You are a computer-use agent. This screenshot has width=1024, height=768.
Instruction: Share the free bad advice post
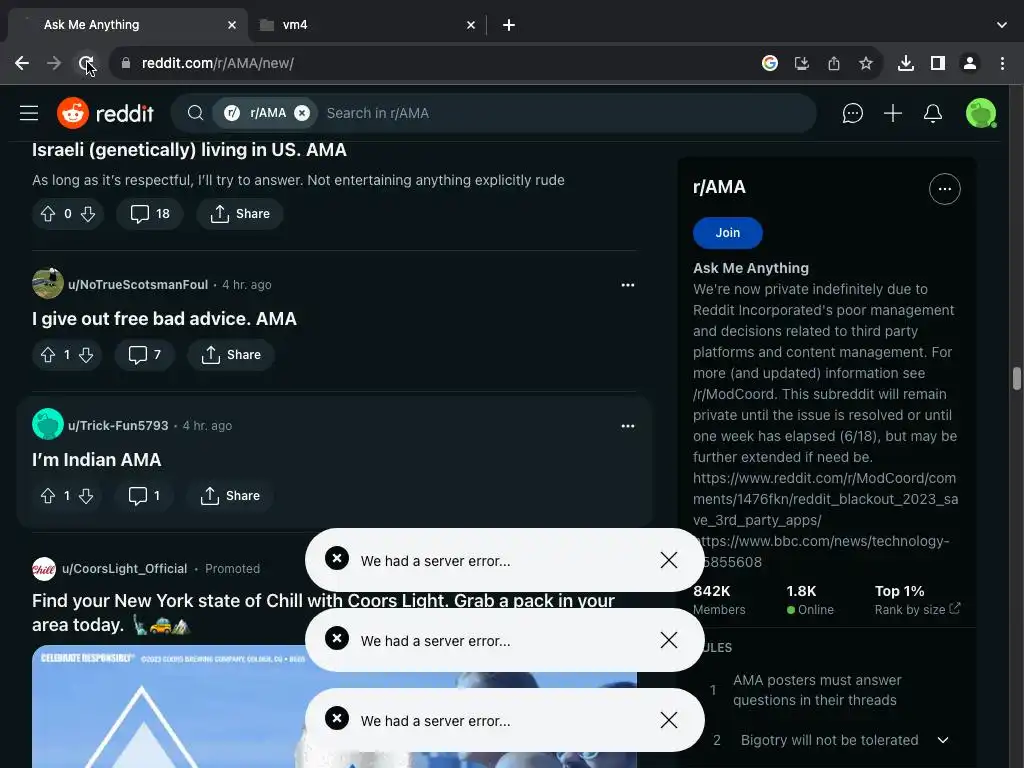point(231,355)
